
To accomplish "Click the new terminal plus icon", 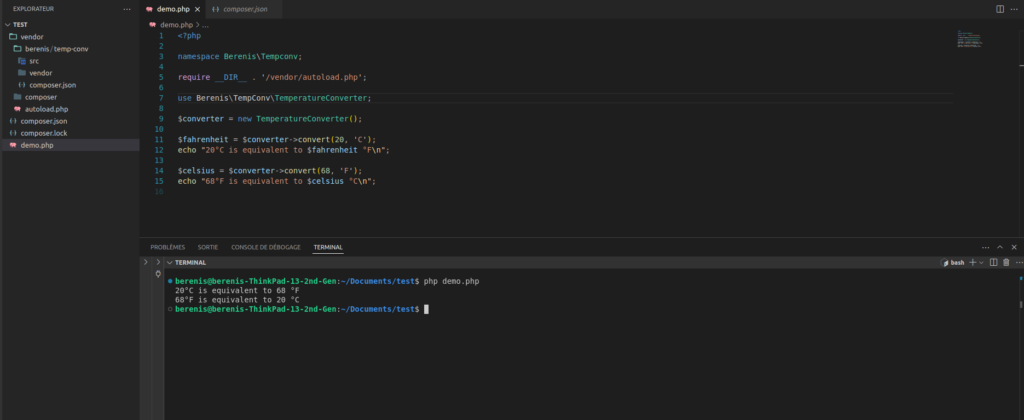I will [972, 262].
